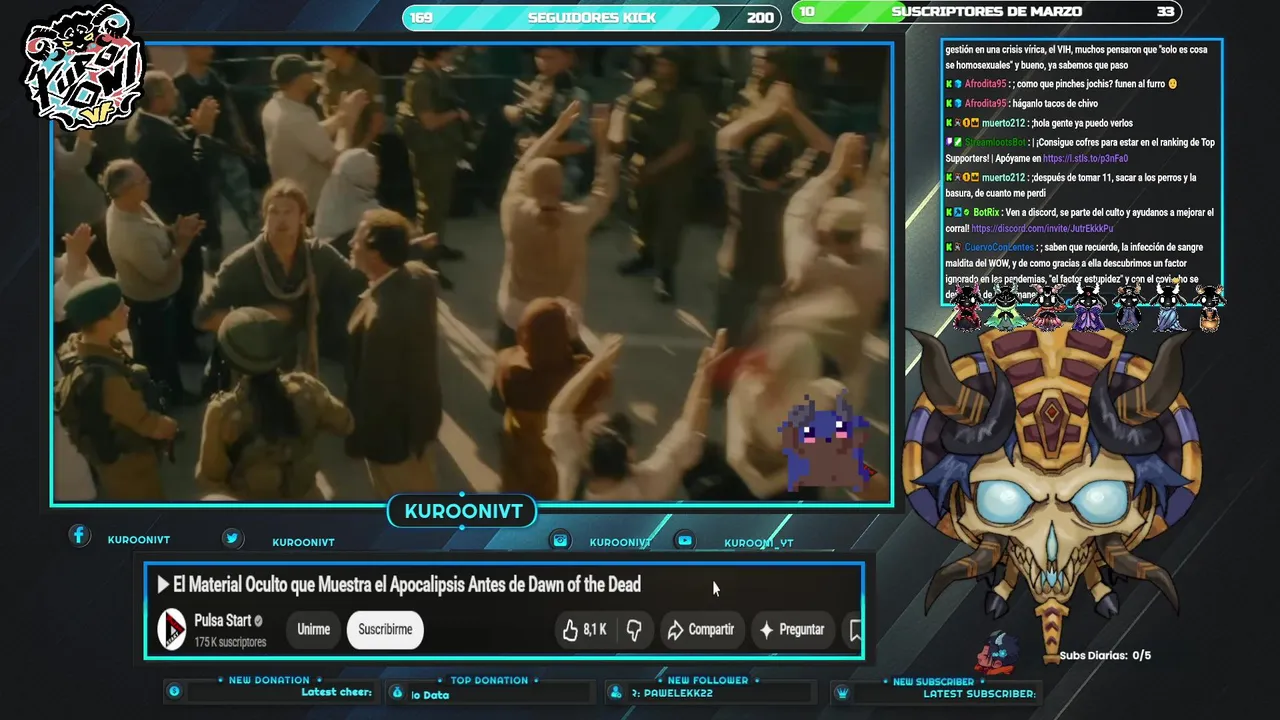Viewport: 1280px width, 720px height.
Task: Click the New Subscriber crown icon
Action: tap(842, 692)
